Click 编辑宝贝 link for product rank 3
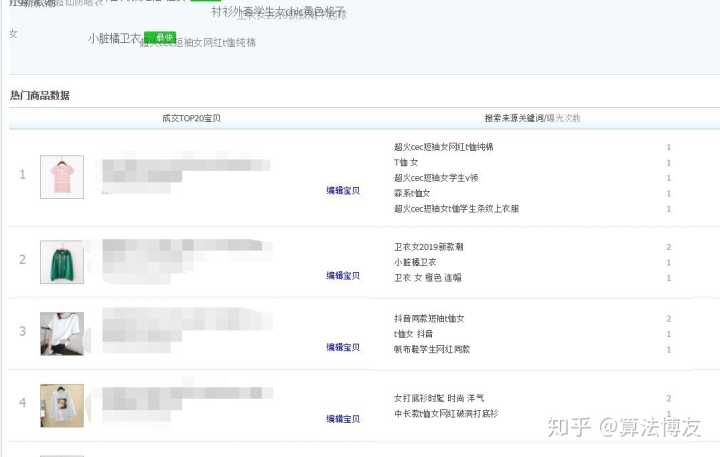 (x=343, y=347)
